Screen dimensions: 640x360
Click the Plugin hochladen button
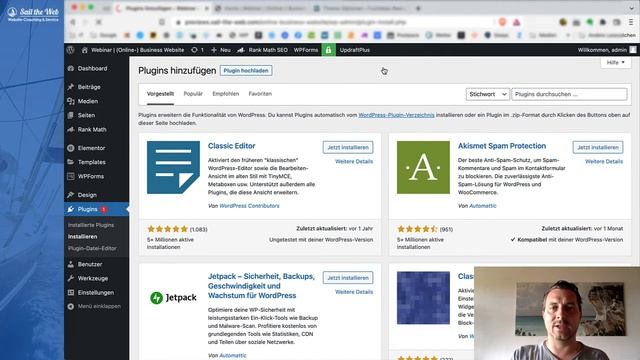coord(246,71)
